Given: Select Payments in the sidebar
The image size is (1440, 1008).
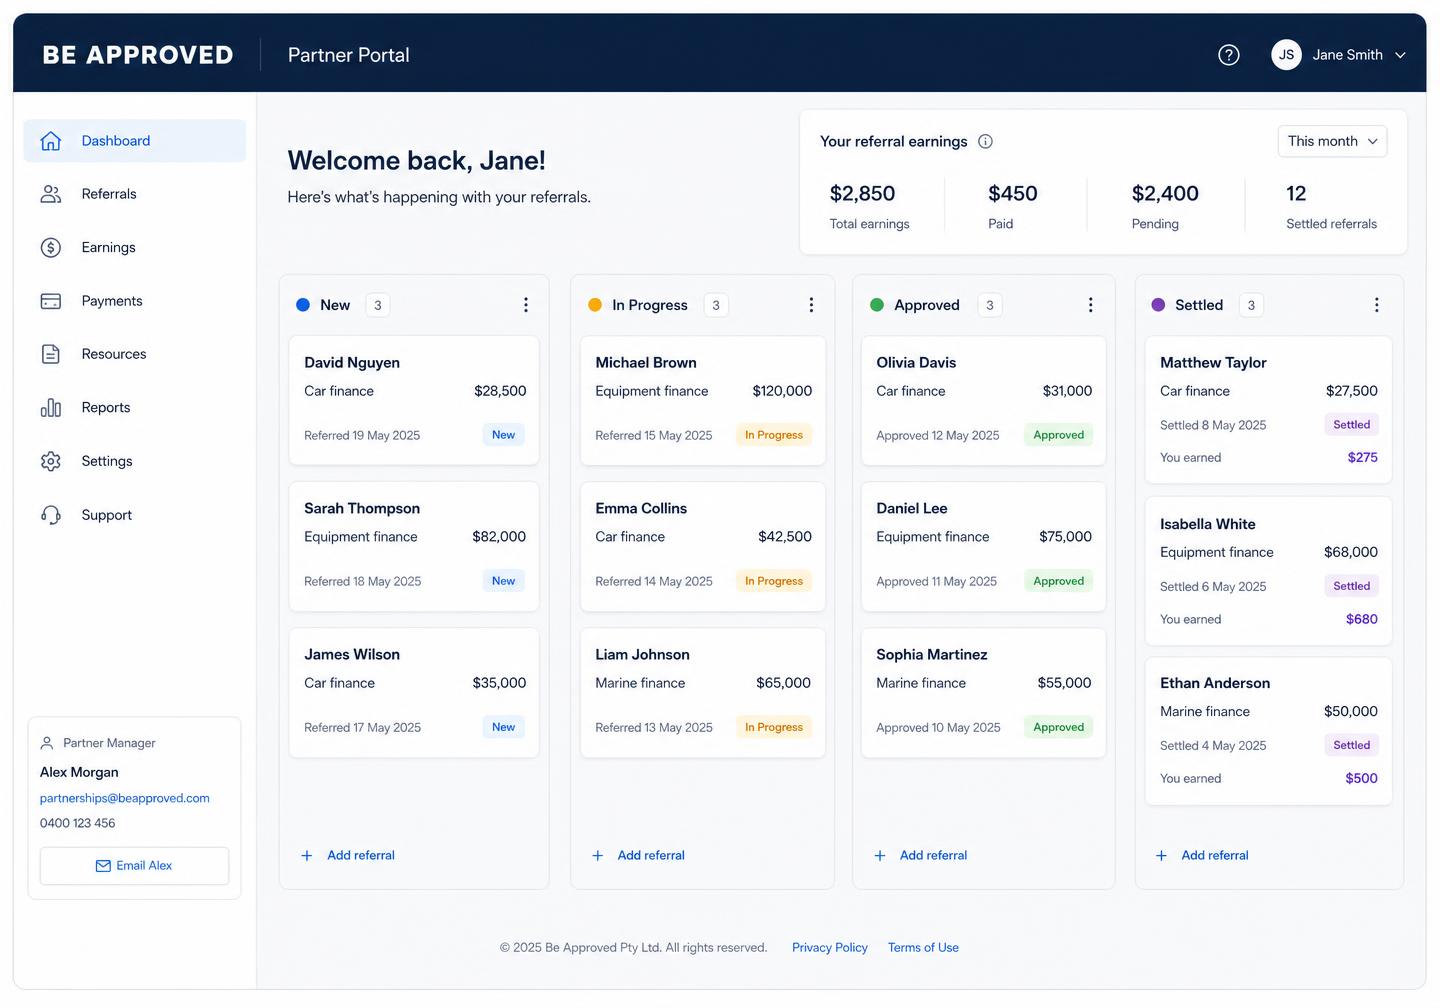Looking at the screenshot, I should tap(134, 301).
